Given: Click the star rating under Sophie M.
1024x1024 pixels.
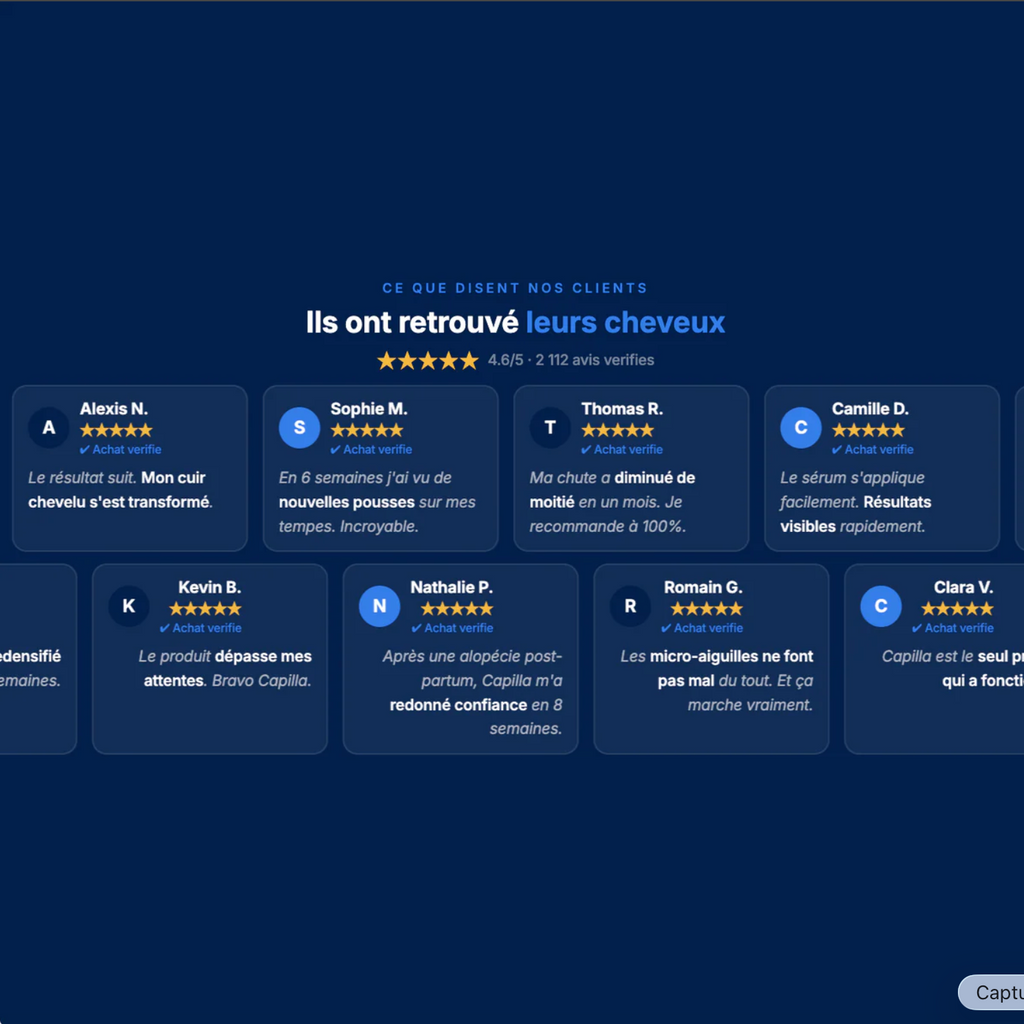Looking at the screenshot, I should tap(367, 430).
